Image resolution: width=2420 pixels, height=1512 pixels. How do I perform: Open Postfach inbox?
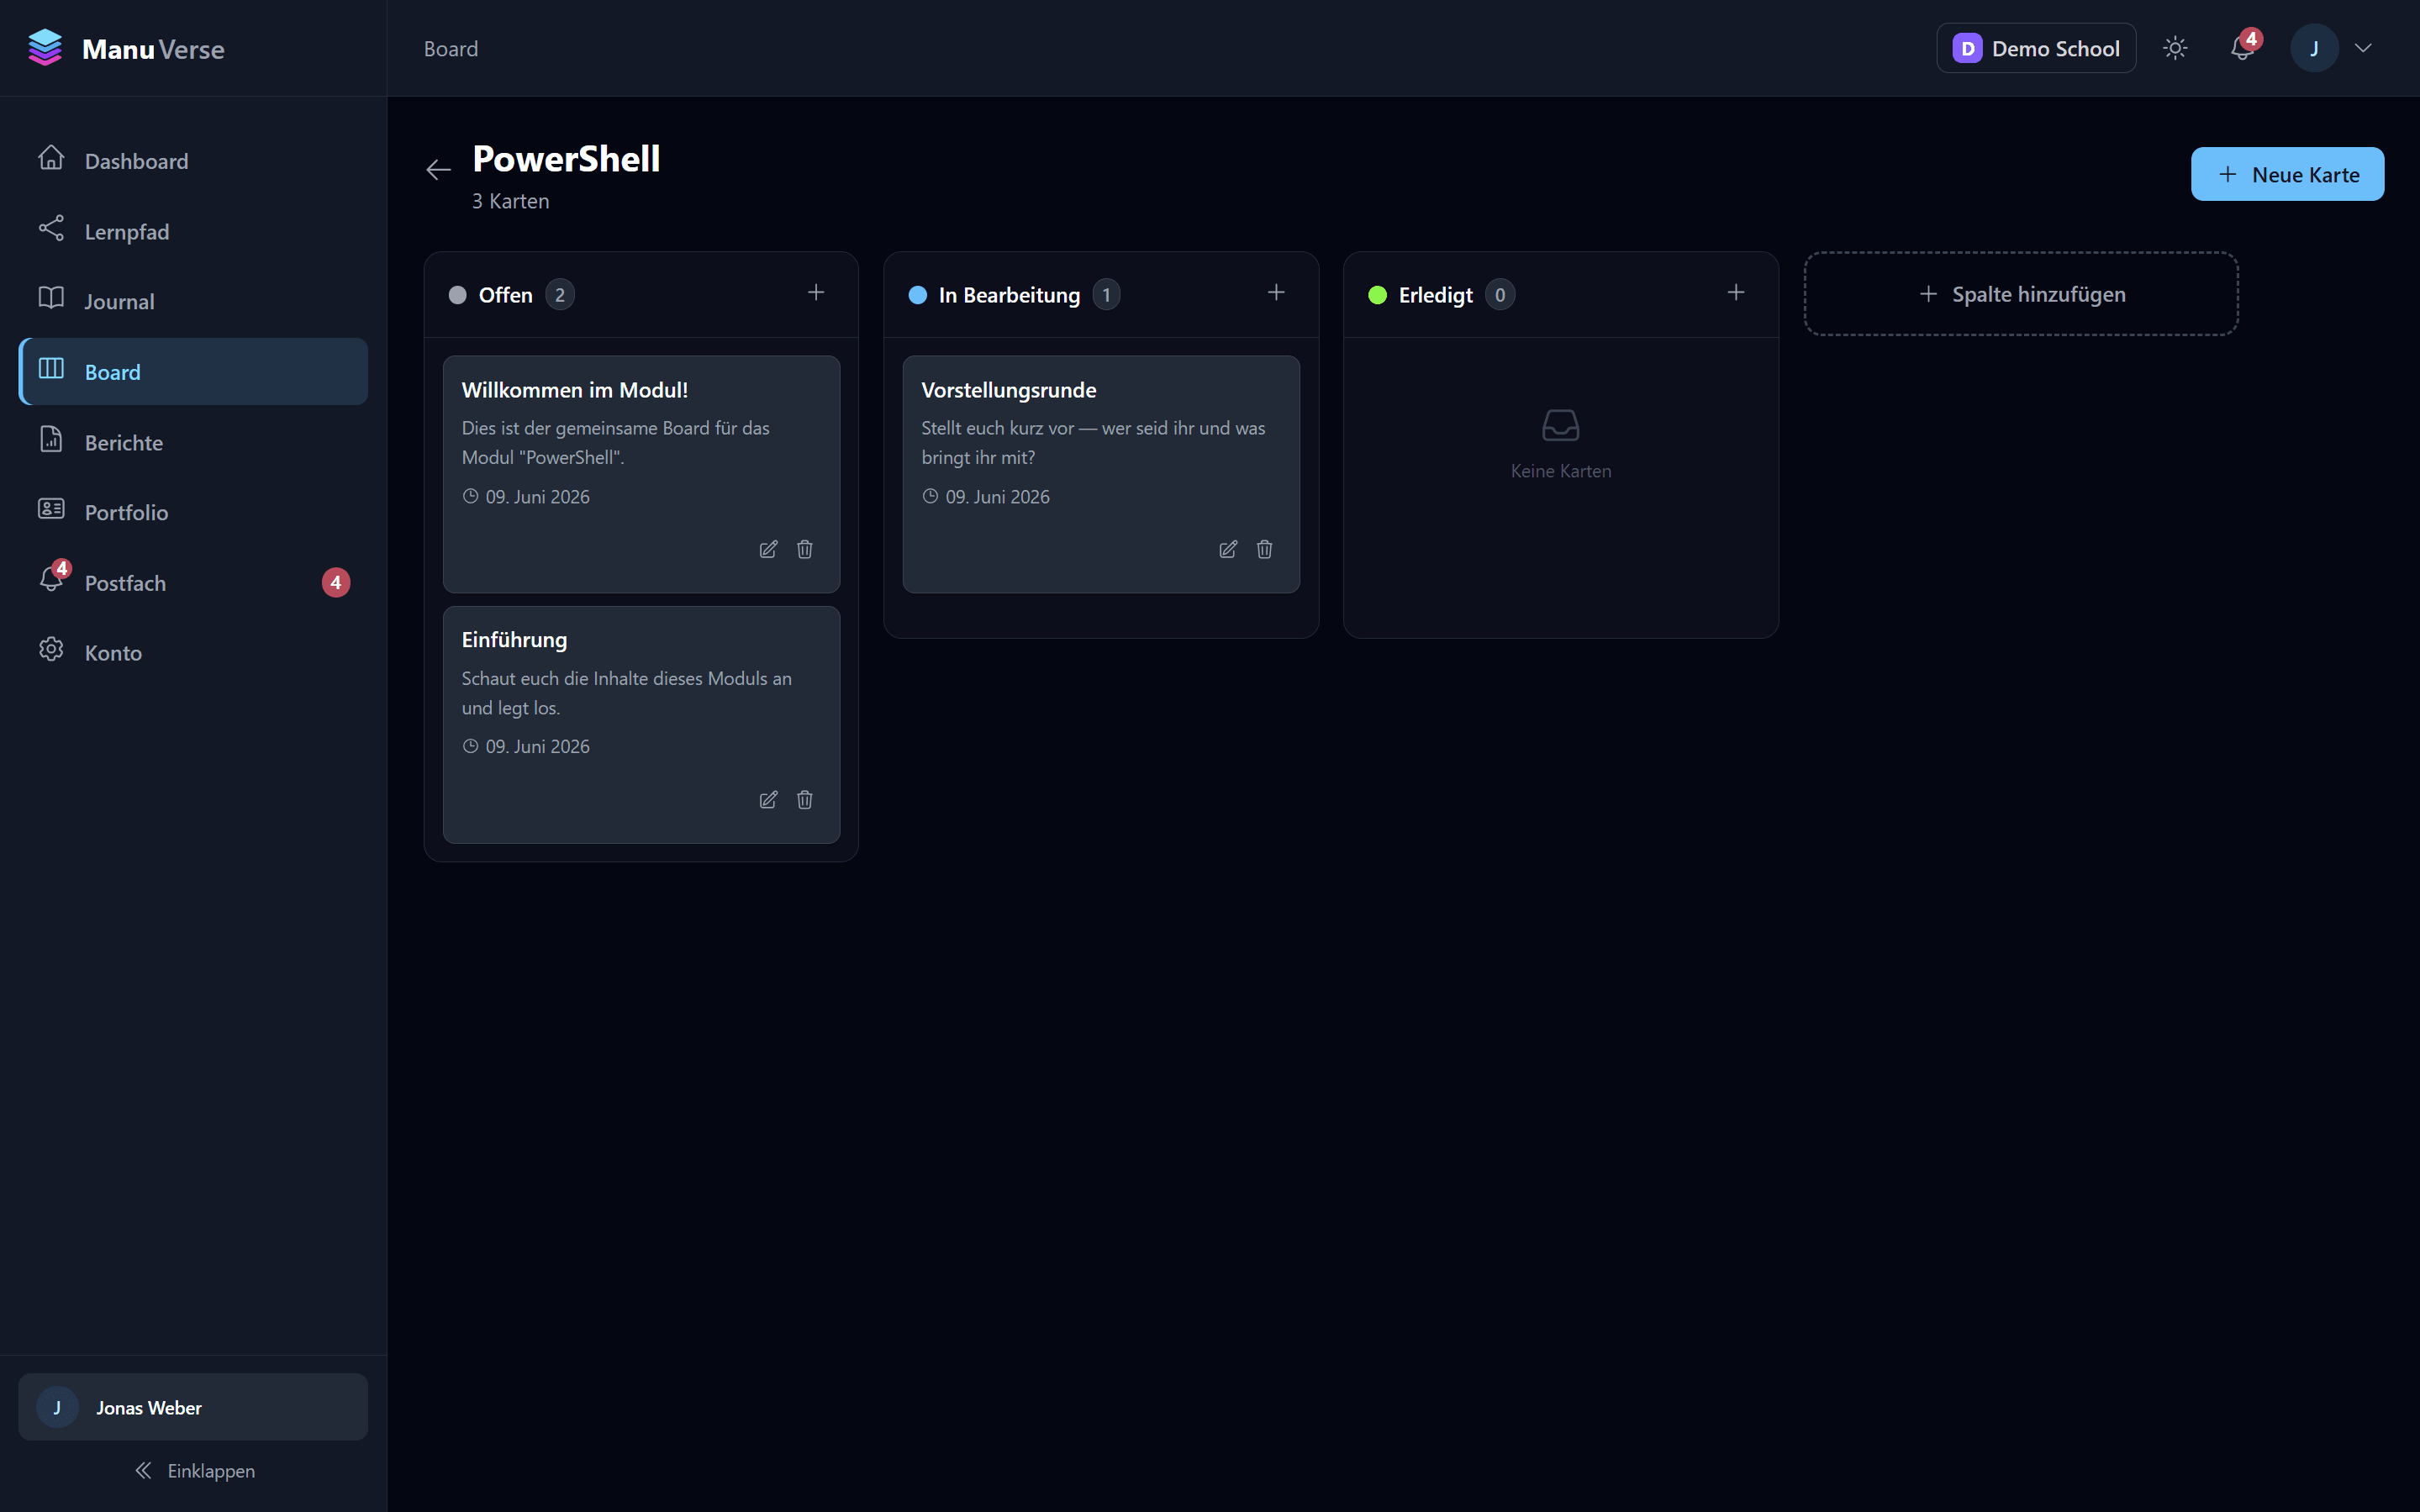point(193,582)
